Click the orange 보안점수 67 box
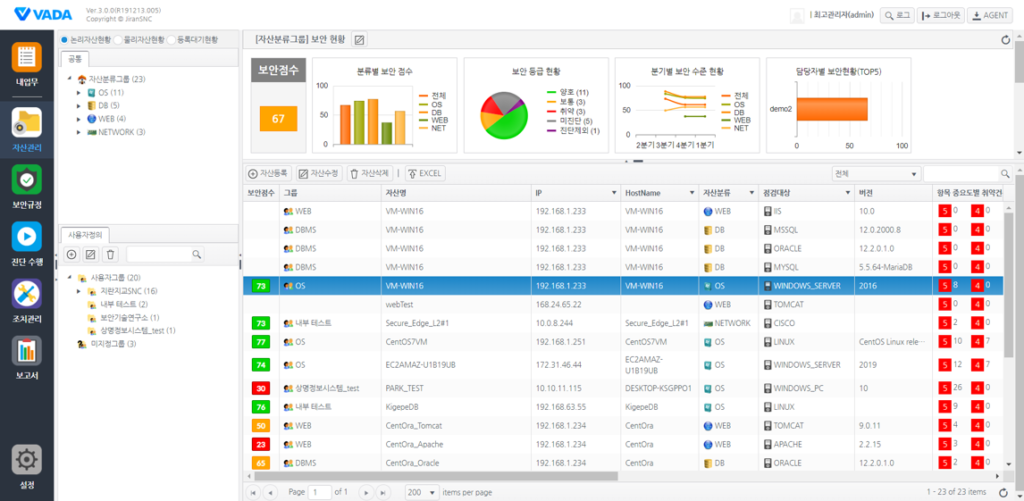Screen dimensions: 1024x501 point(278,119)
